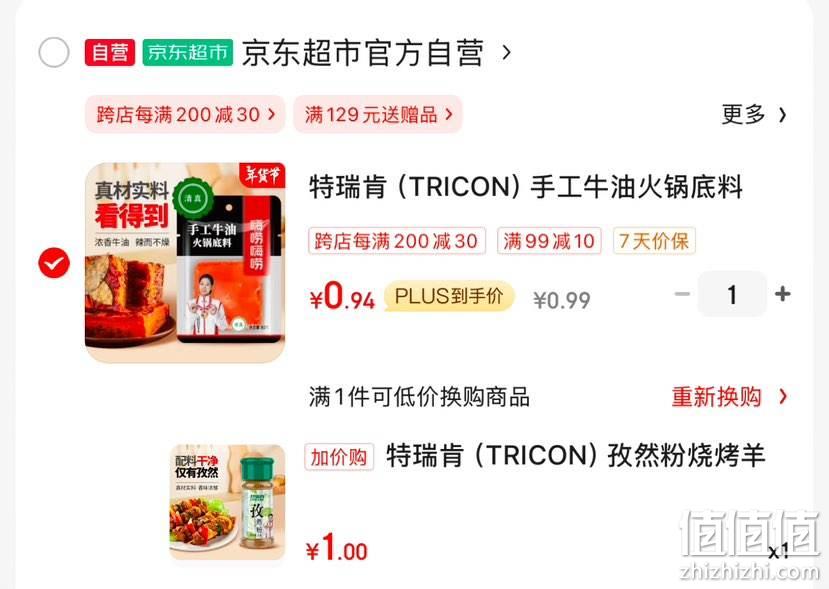Tap the 加价购 tag
Image resolution: width=829 pixels, height=589 pixels.
339,457
